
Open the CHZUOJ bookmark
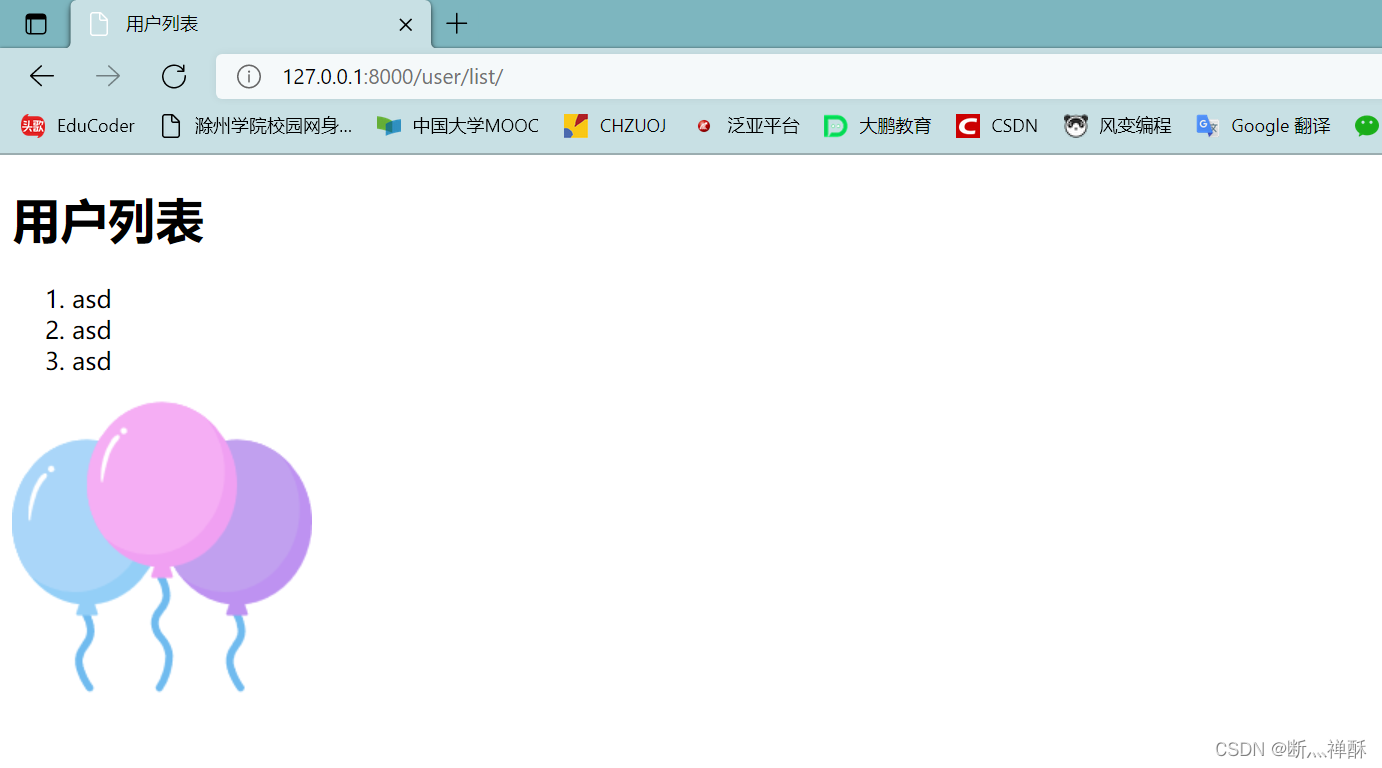[x=615, y=126]
